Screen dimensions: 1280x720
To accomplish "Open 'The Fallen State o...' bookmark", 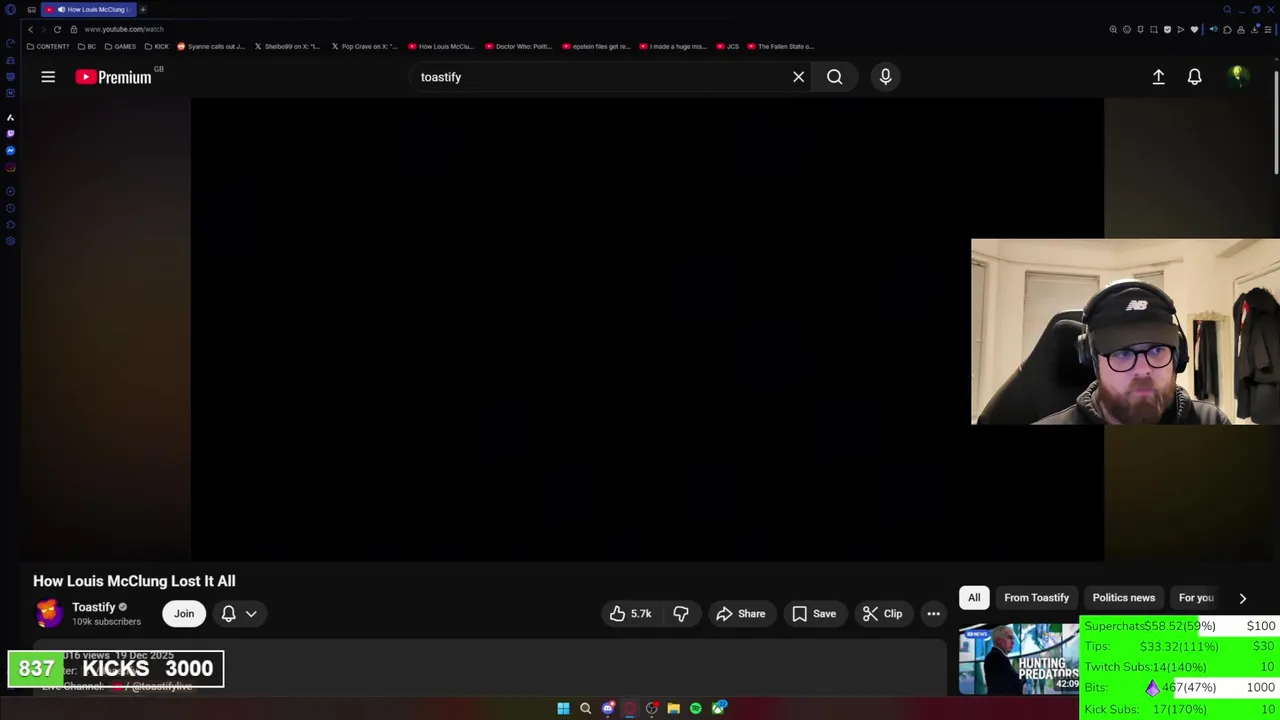I will click(780, 46).
